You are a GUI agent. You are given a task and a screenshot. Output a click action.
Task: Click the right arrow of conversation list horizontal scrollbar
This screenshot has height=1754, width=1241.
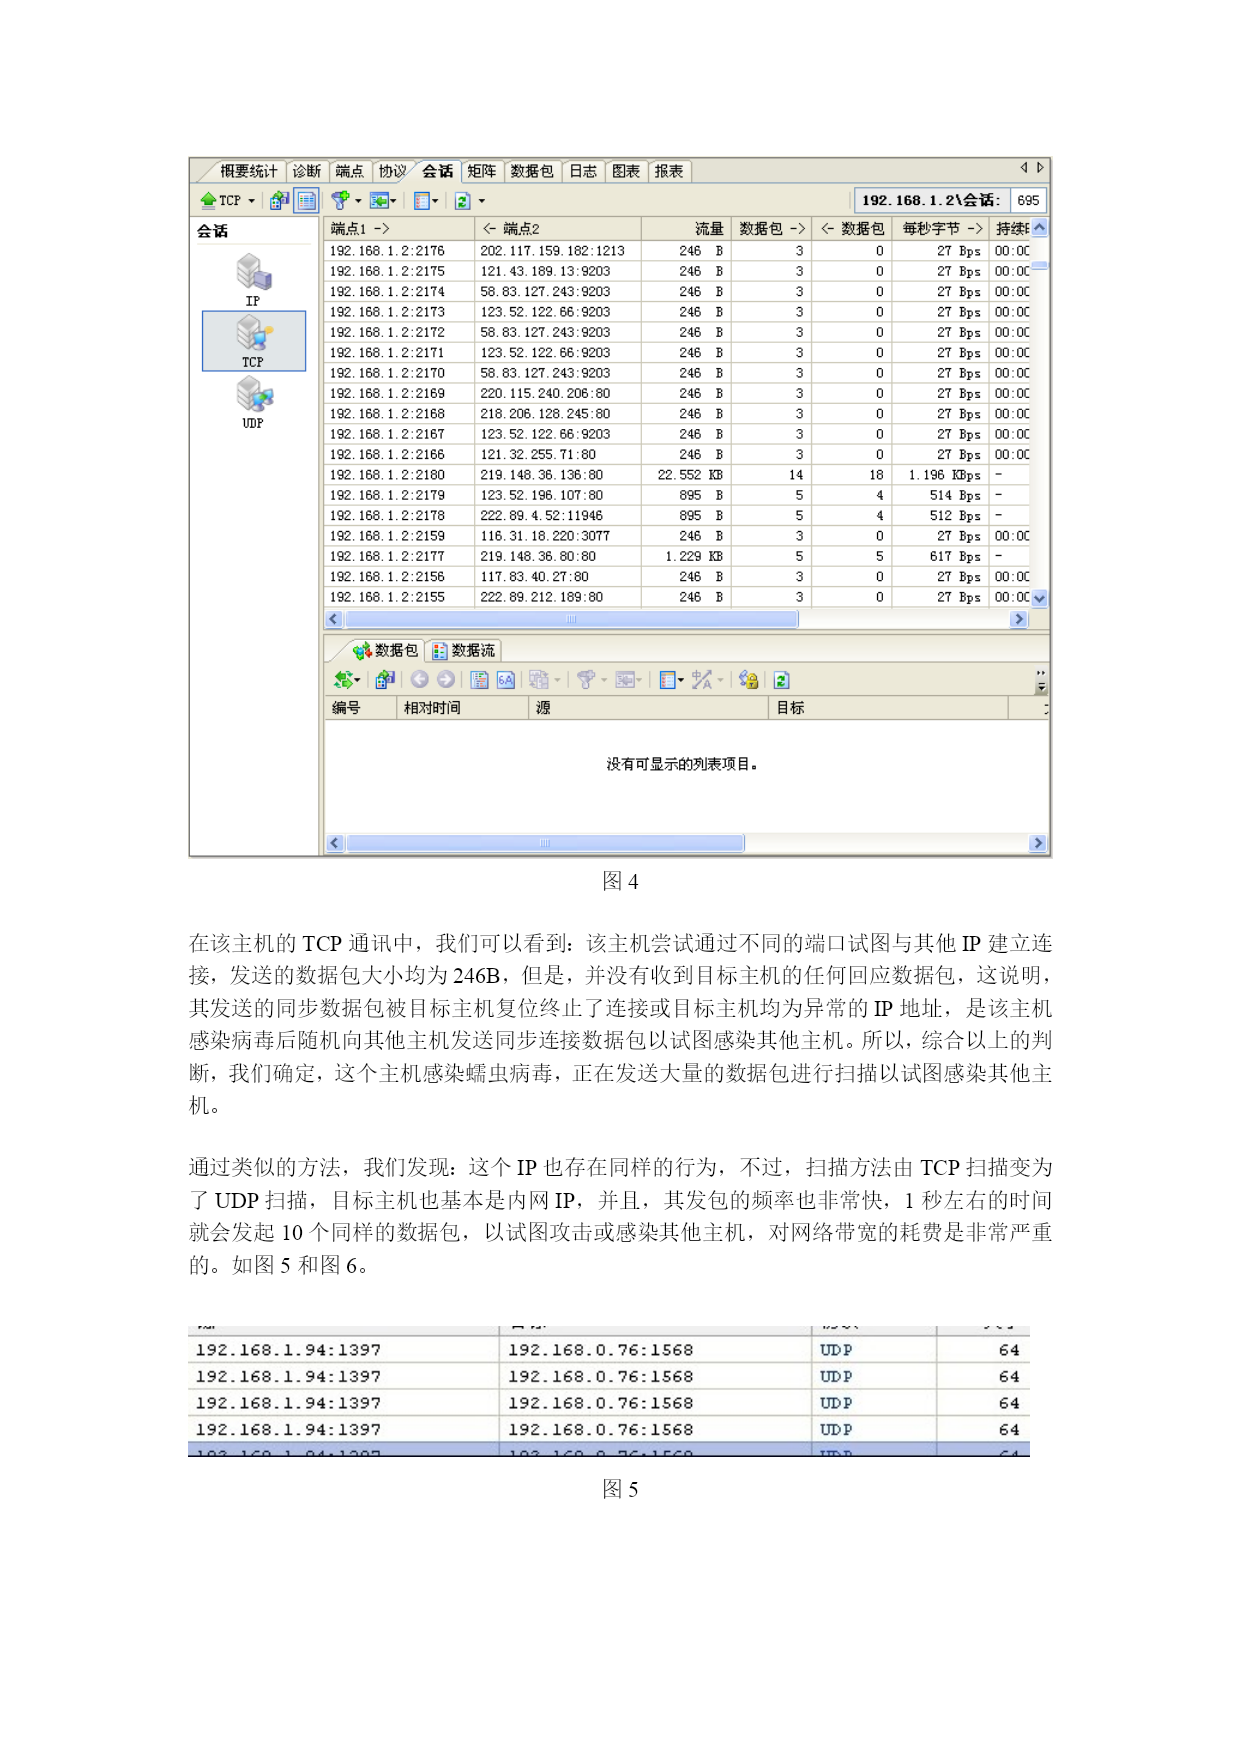[x=1019, y=620]
